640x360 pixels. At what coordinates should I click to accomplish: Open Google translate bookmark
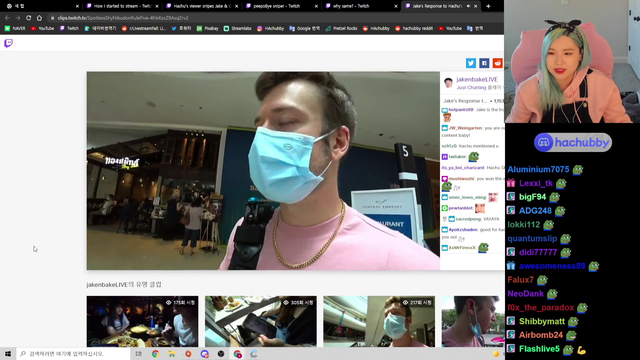click(x=304, y=29)
